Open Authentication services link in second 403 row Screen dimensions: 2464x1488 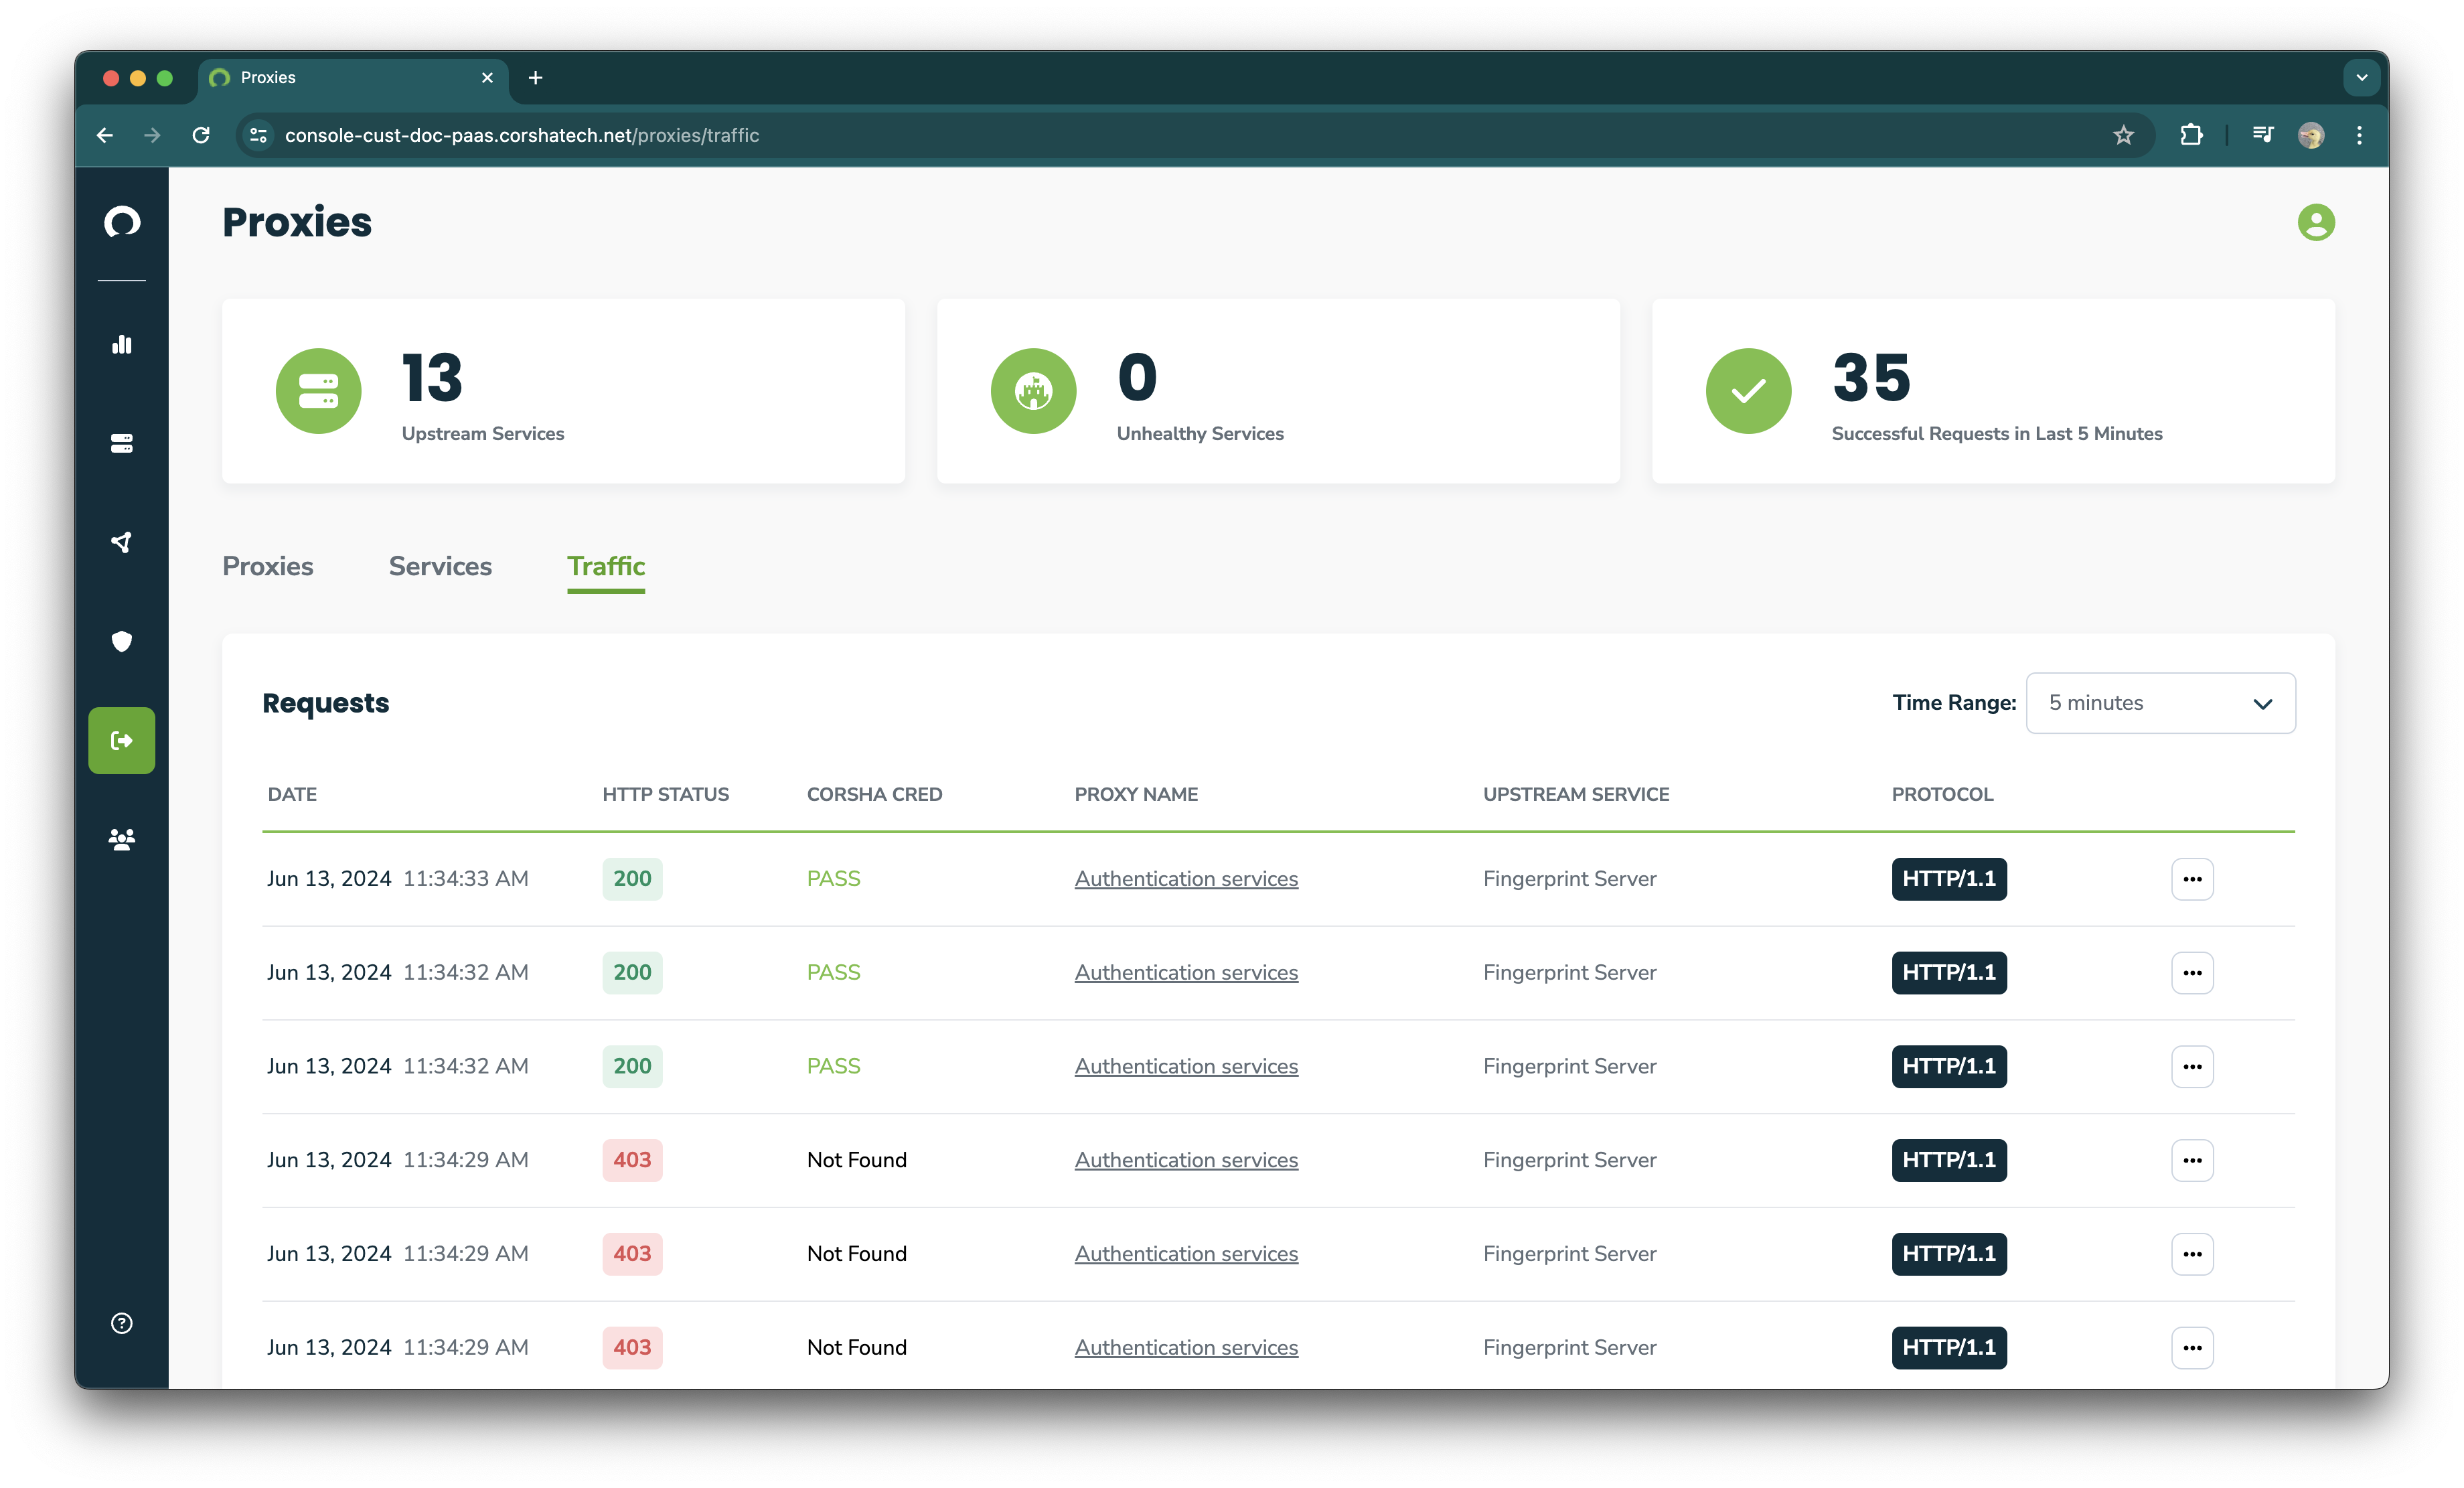pos(1186,1254)
